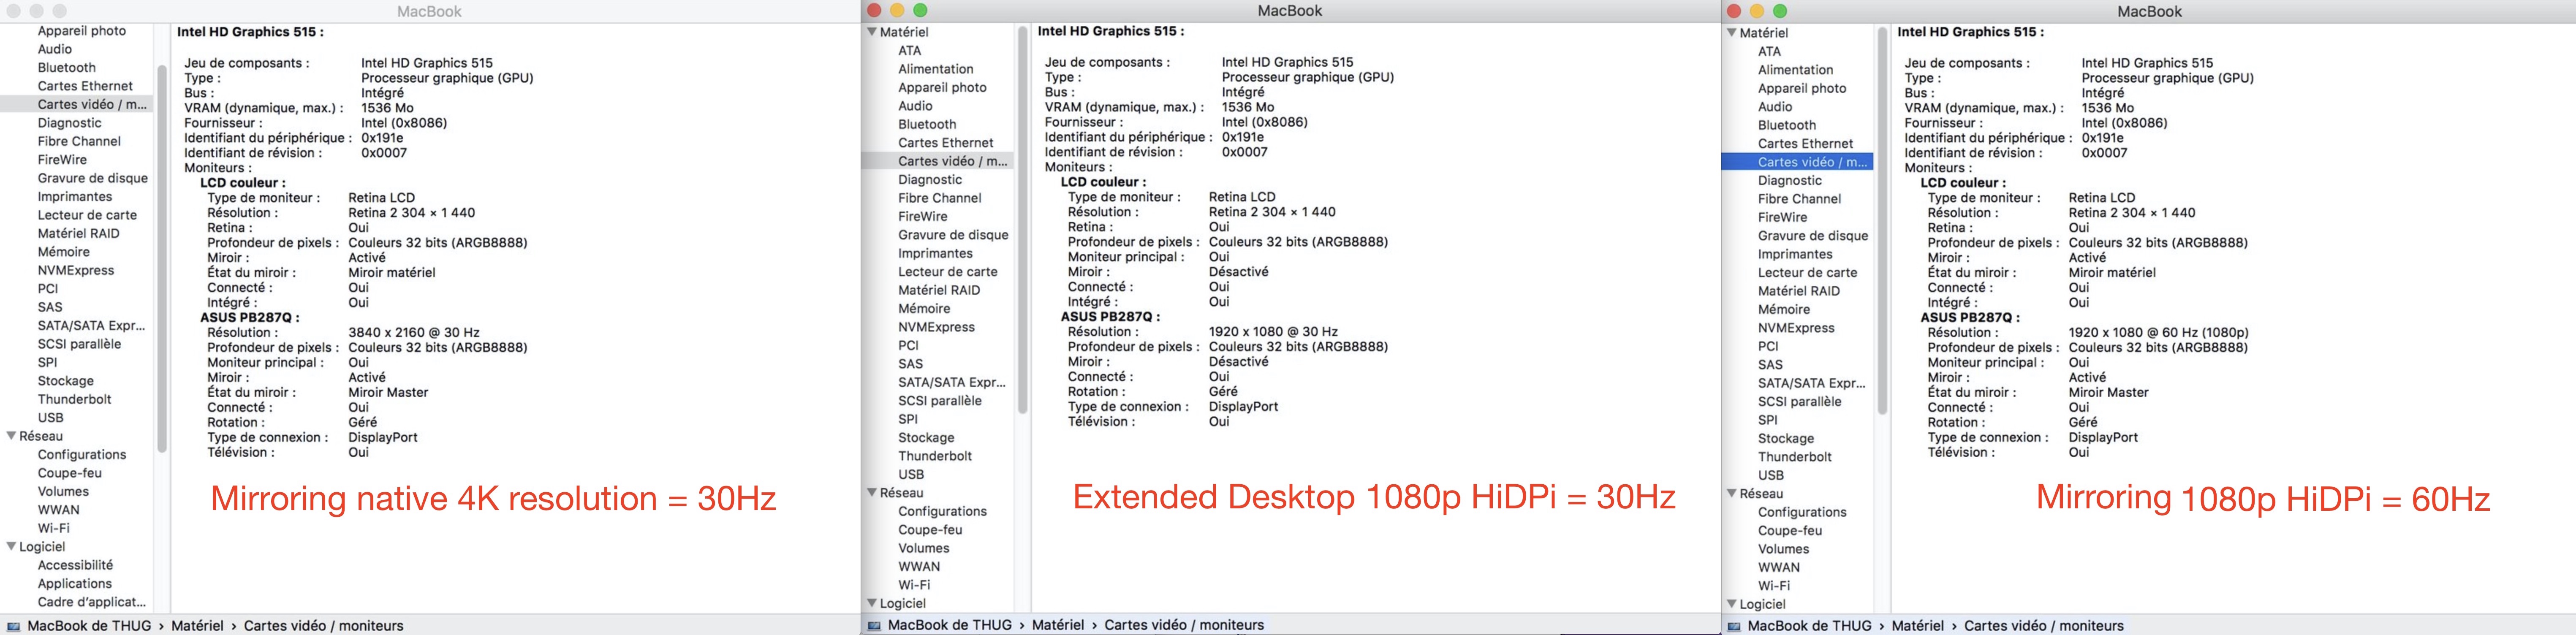Select SCSI parallèle in the right window sidebar
The width and height of the screenshot is (2576, 635).
(1800, 401)
